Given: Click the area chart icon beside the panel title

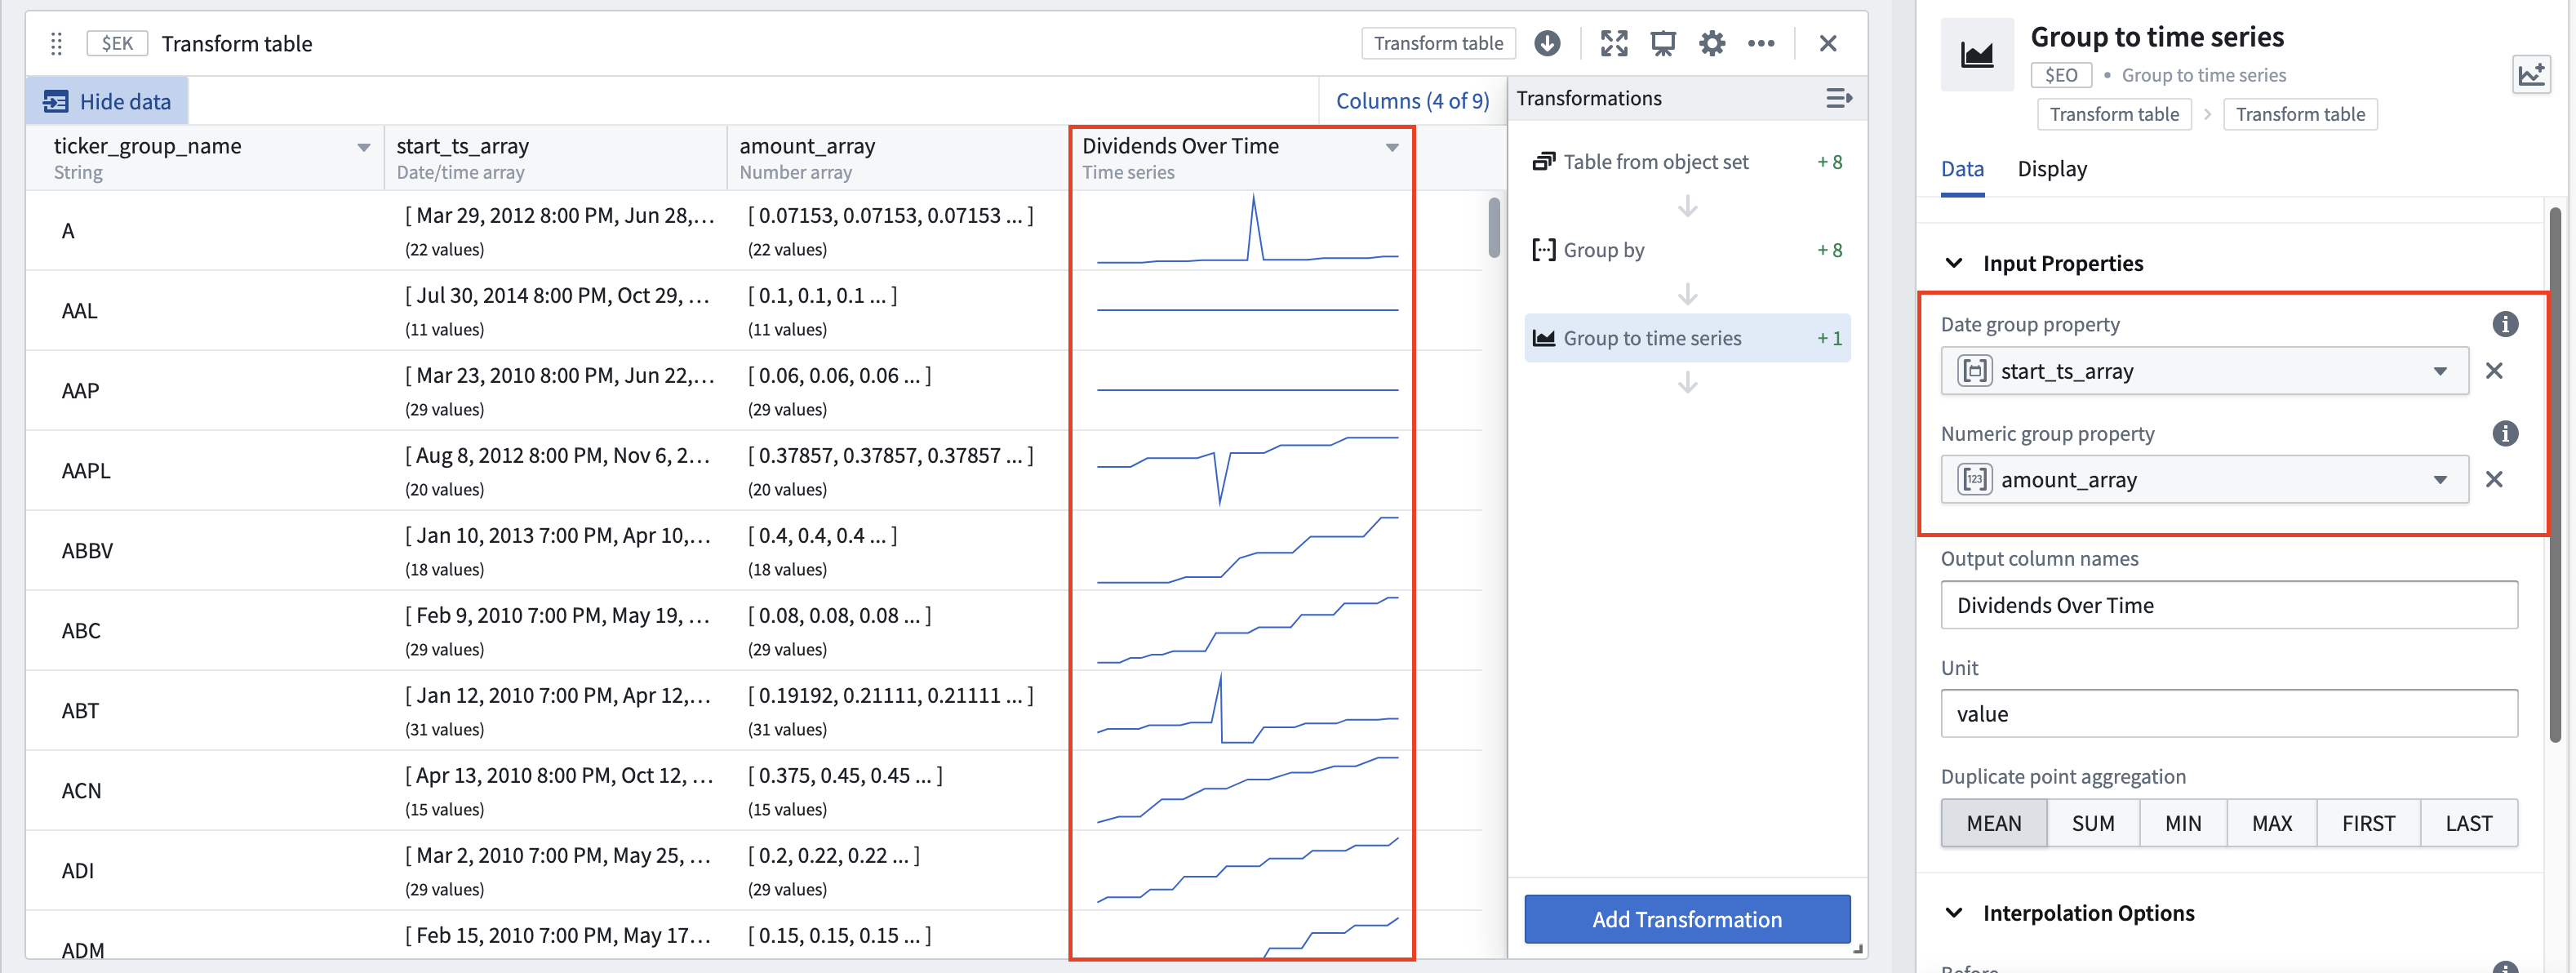Looking at the screenshot, I should pos(1976,54).
